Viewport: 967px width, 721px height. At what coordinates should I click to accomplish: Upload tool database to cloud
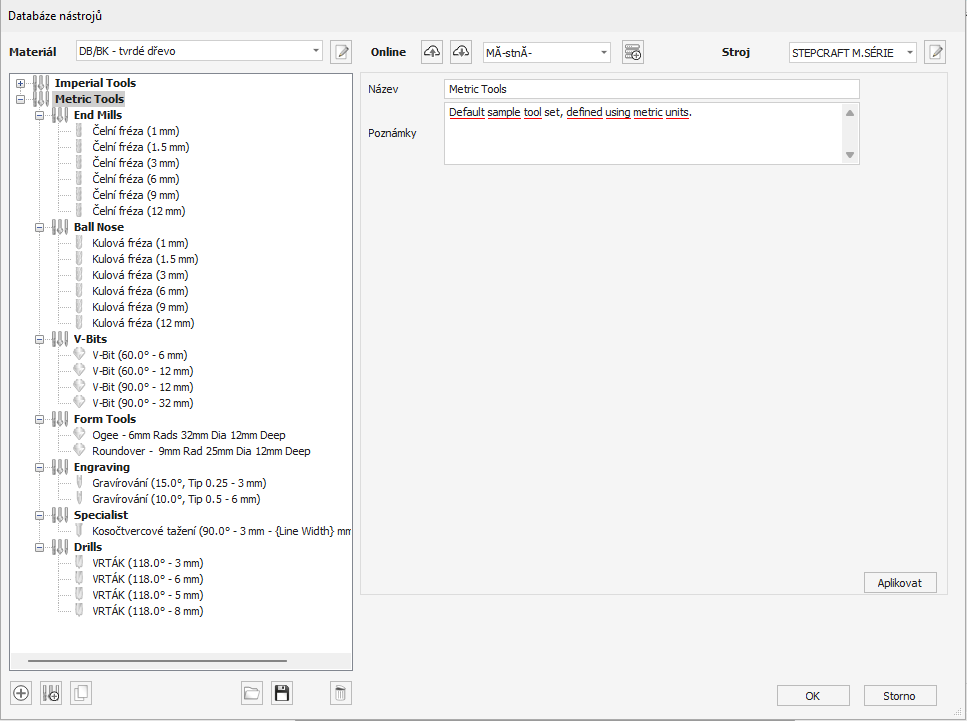432,52
